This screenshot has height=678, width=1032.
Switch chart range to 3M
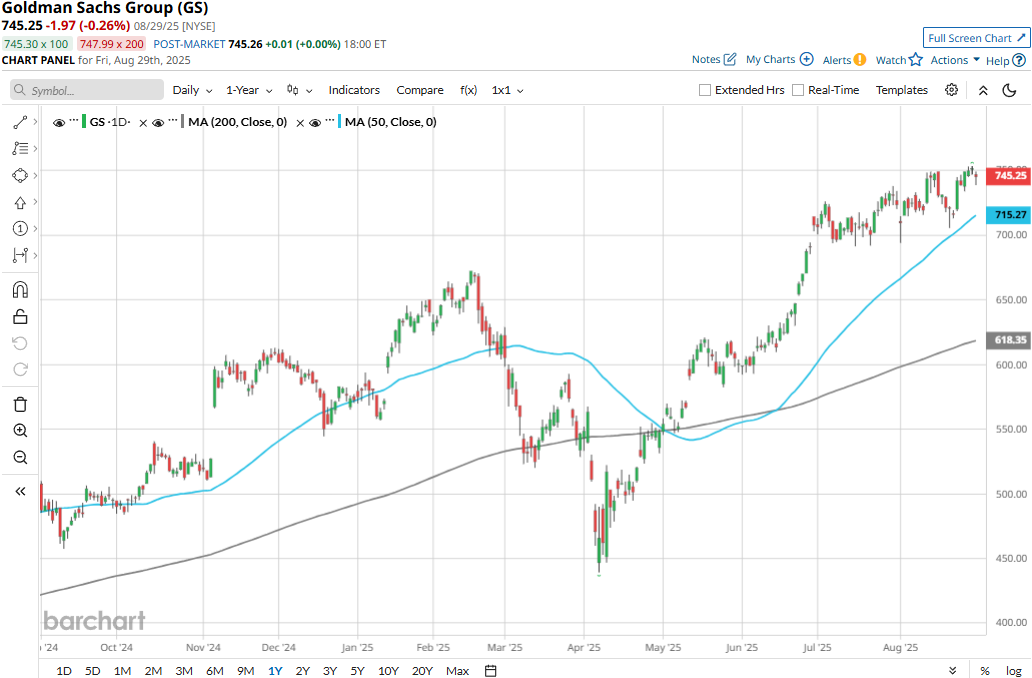click(x=184, y=671)
